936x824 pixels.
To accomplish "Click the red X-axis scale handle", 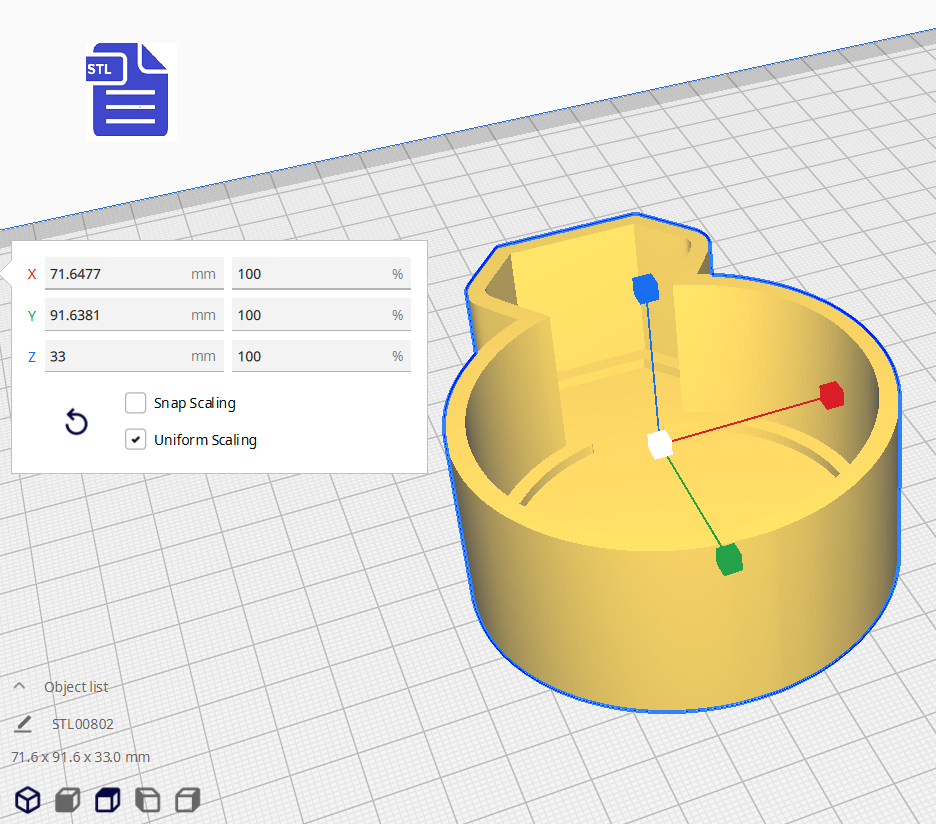I will click(x=831, y=395).
